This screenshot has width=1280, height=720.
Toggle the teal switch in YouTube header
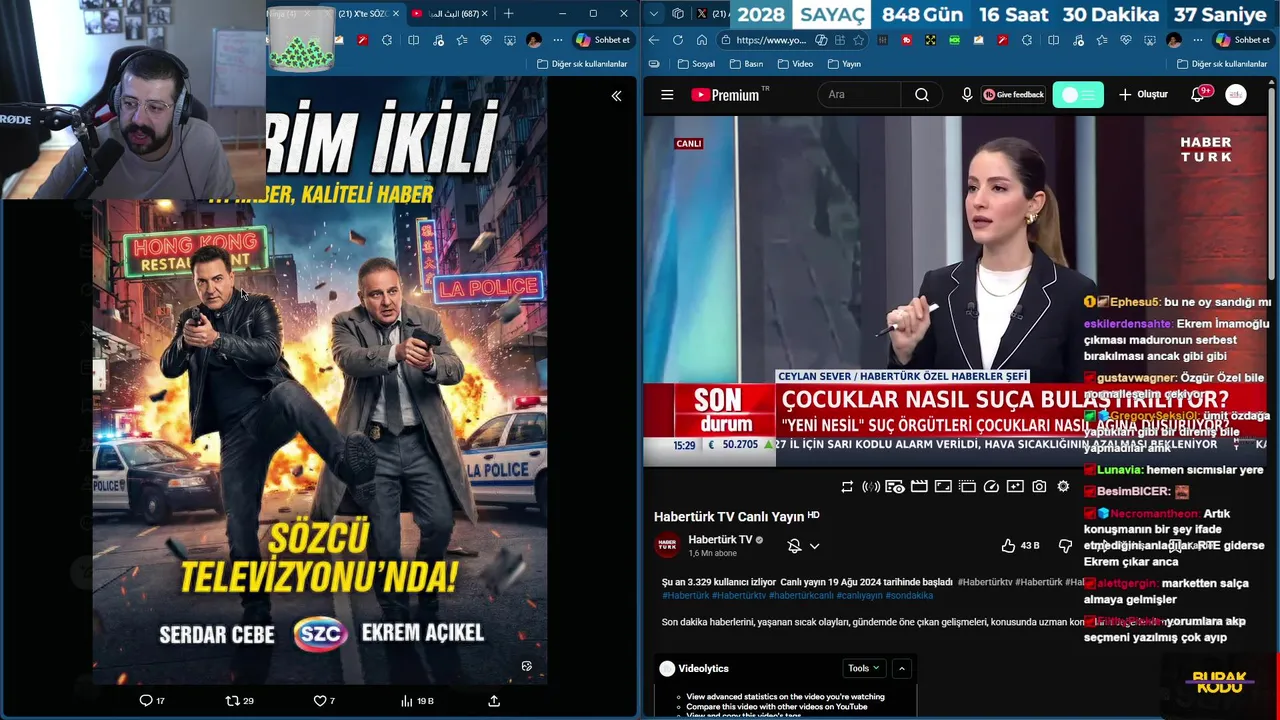tap(1078, 95)
